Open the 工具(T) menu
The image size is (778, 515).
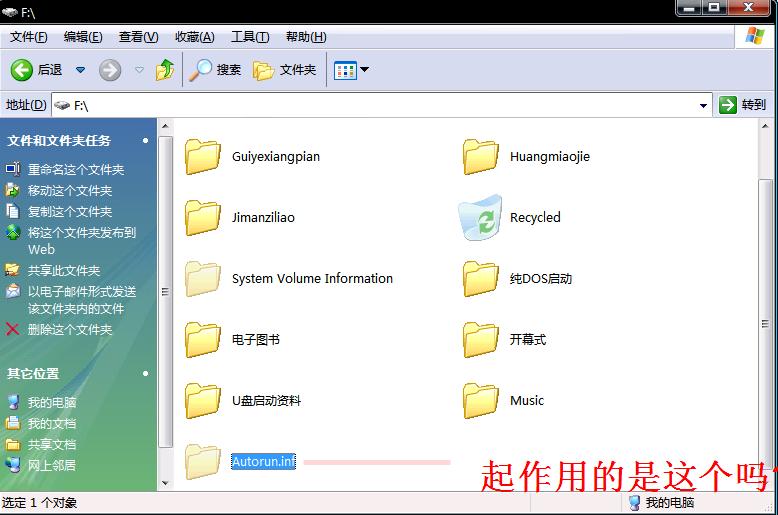click(x=250, y=37)
